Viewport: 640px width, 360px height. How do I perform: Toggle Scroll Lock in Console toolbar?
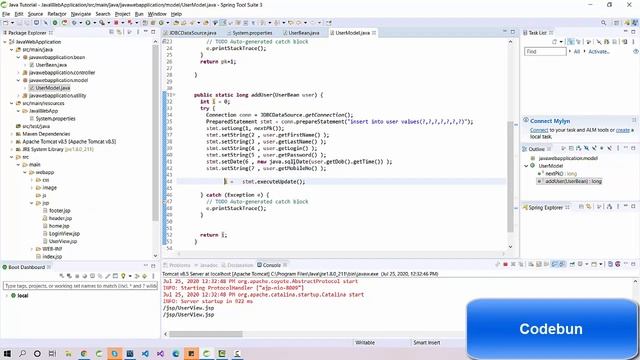click(x=539, y=264)
